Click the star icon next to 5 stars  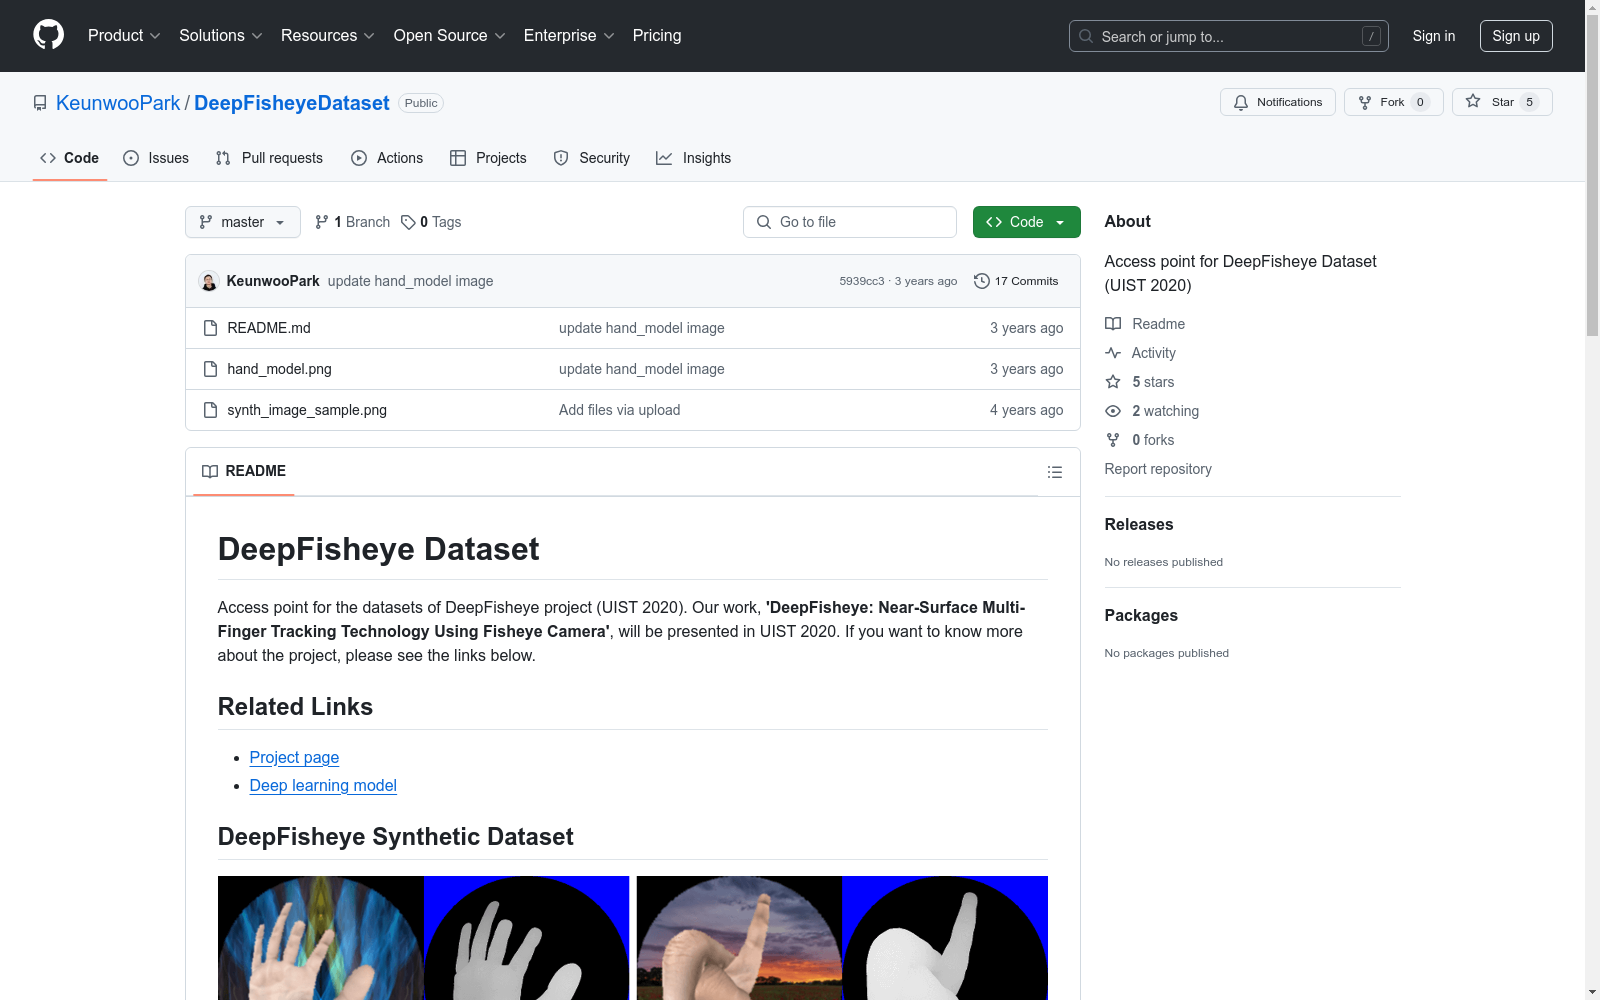1113,382
